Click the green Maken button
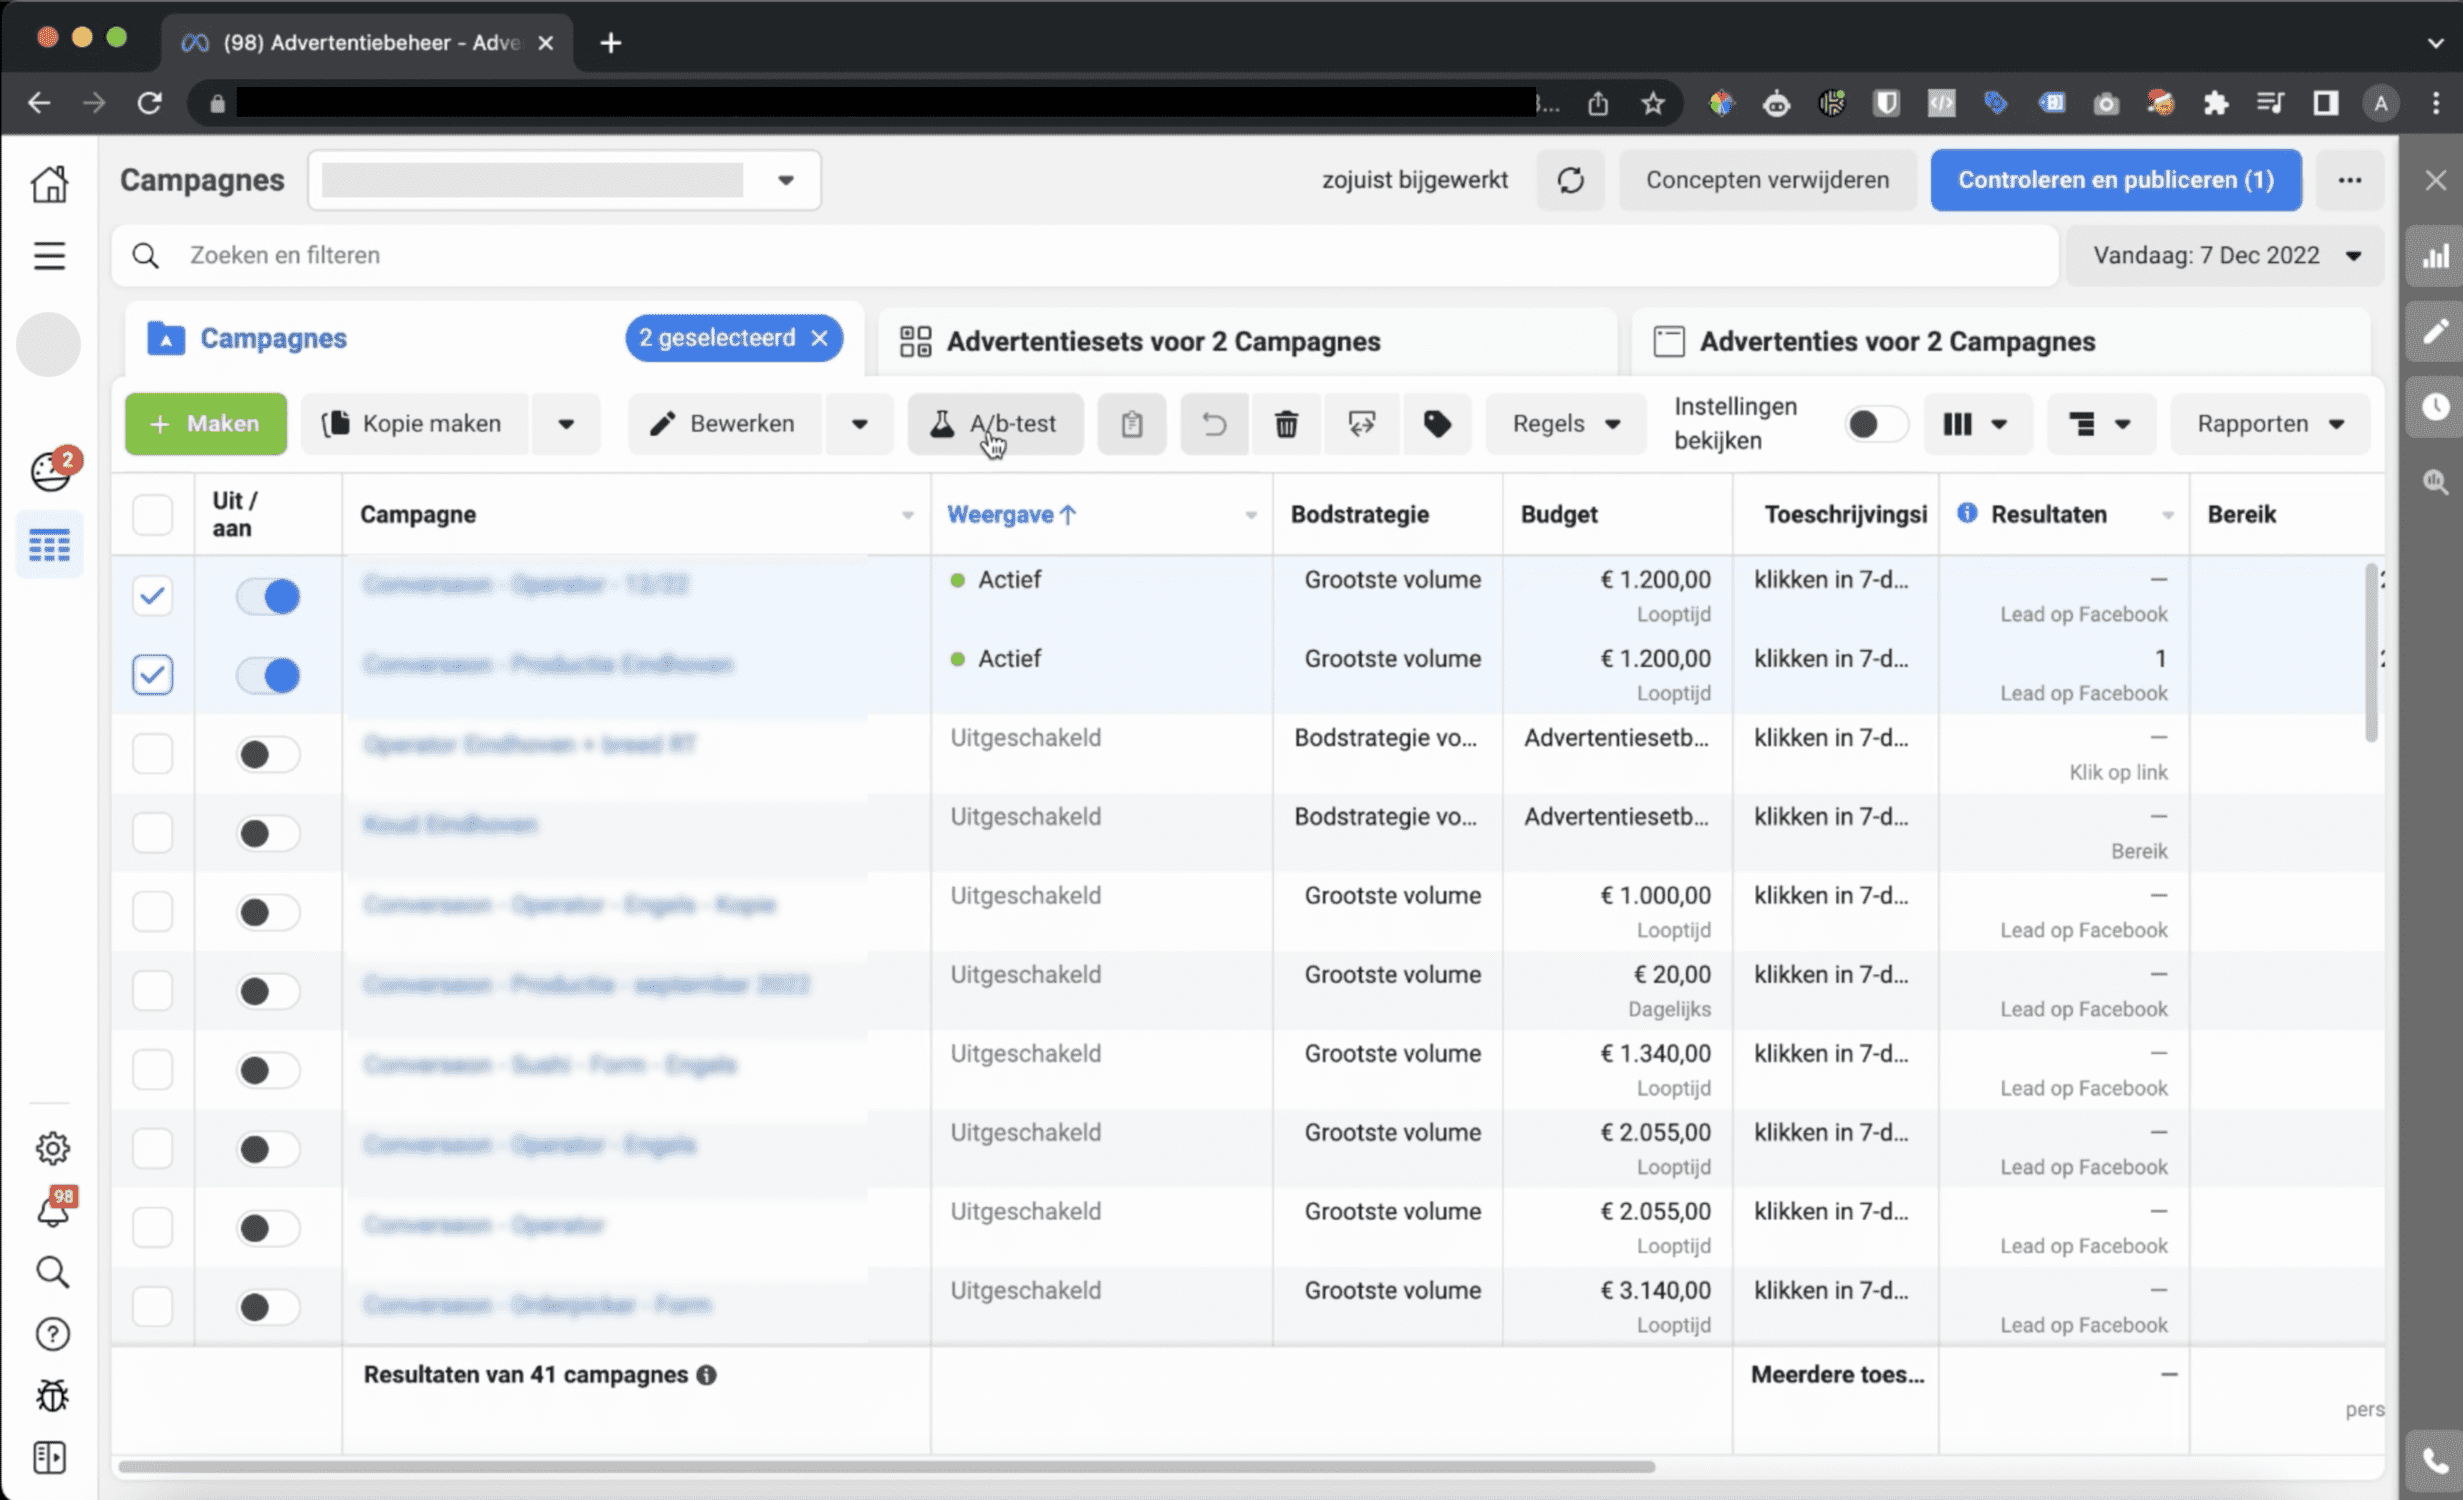The height and width of the screenshot is (1500, 2463). [205, 424]
